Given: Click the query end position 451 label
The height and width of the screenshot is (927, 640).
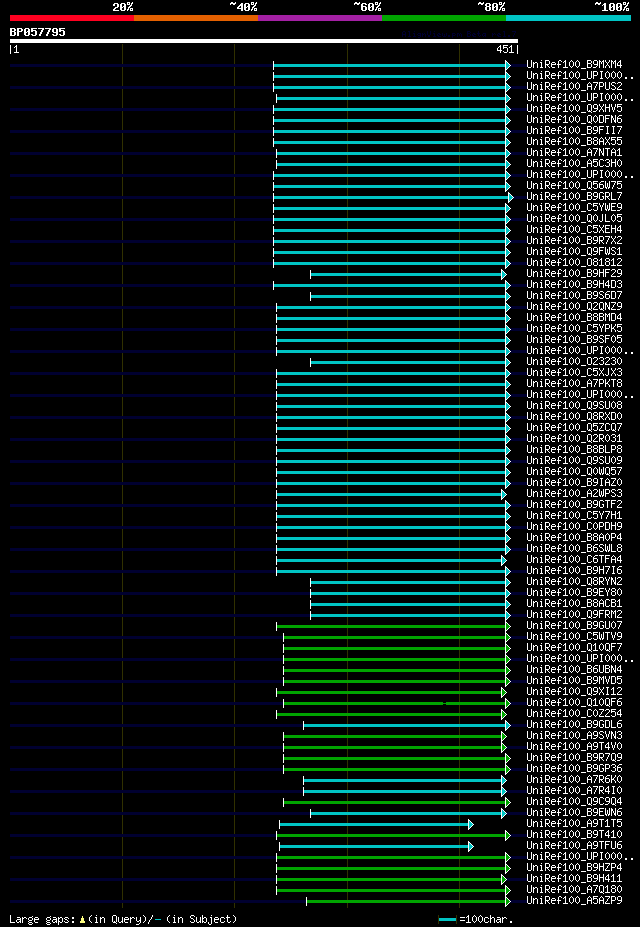Looking at the screenshot, I should pyautogui.click(x=505, y=50).
